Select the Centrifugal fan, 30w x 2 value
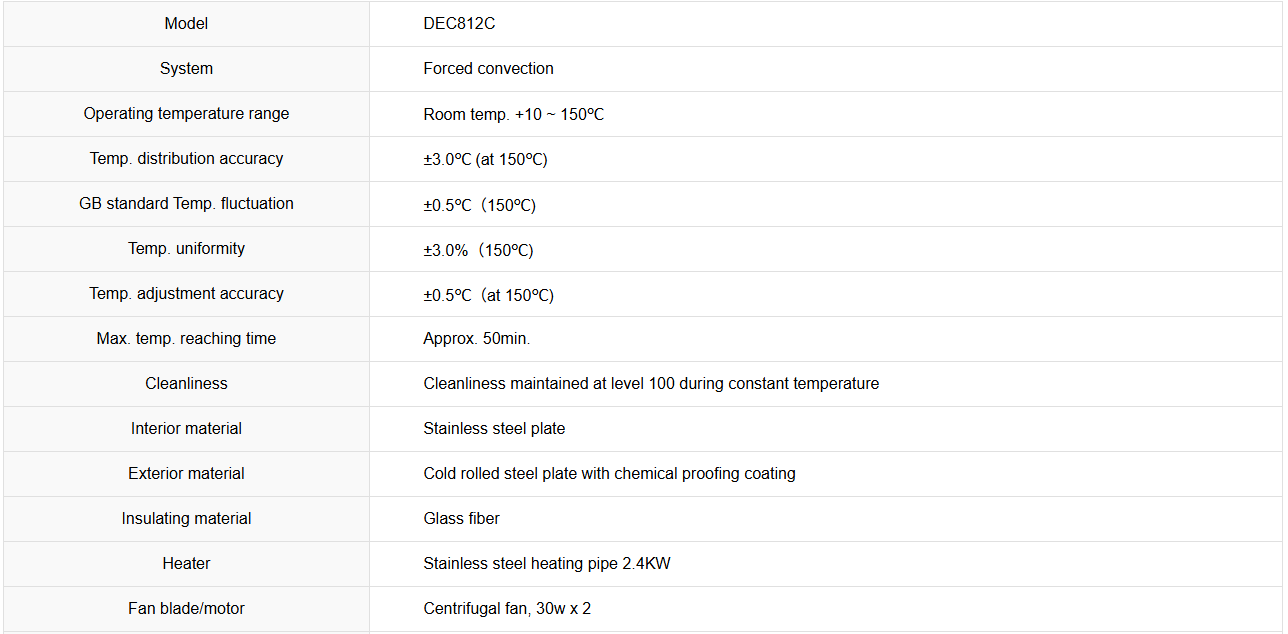The image size is (1288, 634). 507,608
